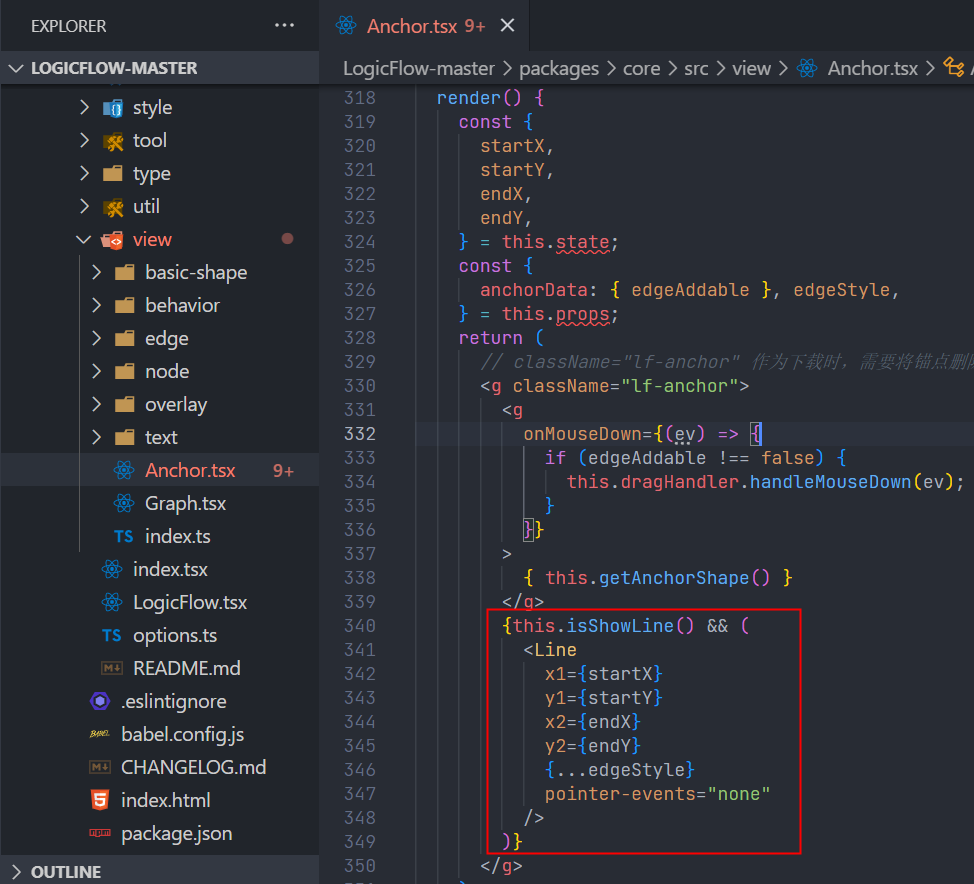
Task: Click the modified dot on view folder
Action: click(287, 239)
